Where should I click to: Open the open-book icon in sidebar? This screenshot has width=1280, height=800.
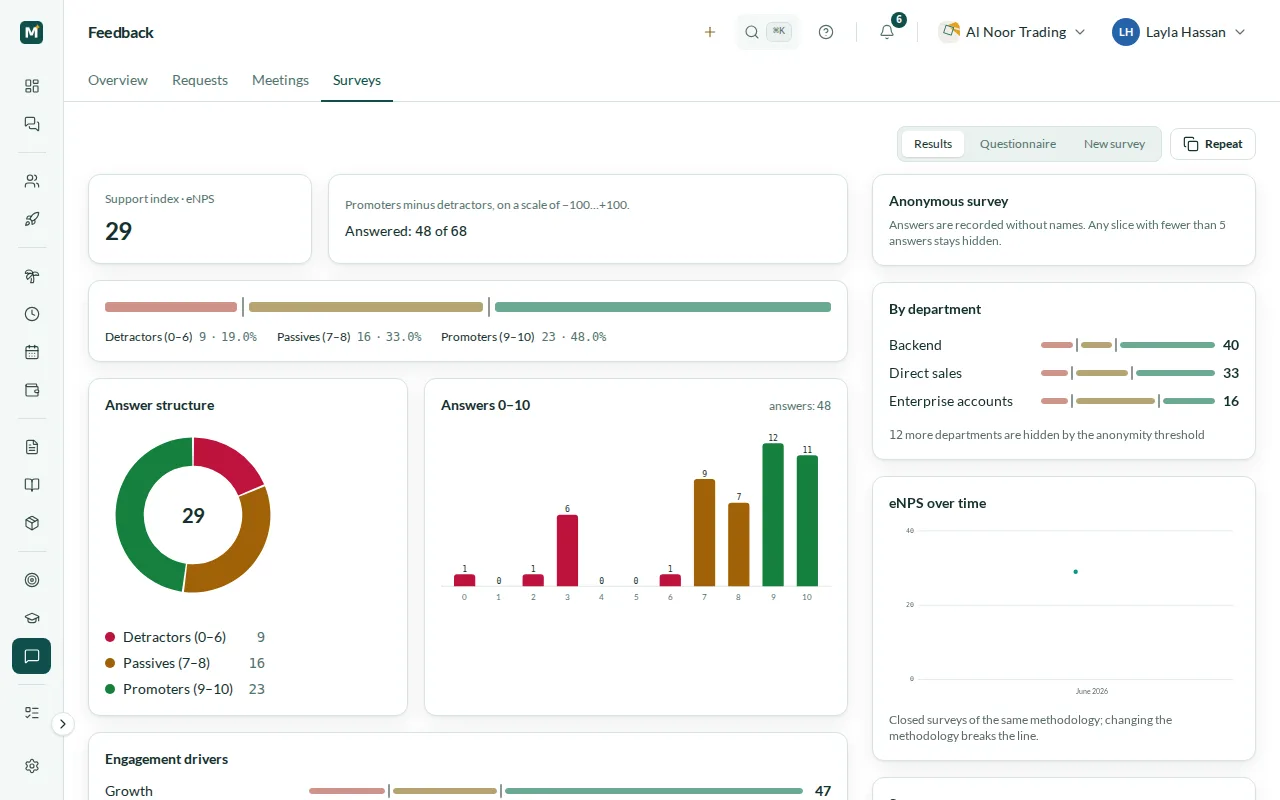click(32, 485)
